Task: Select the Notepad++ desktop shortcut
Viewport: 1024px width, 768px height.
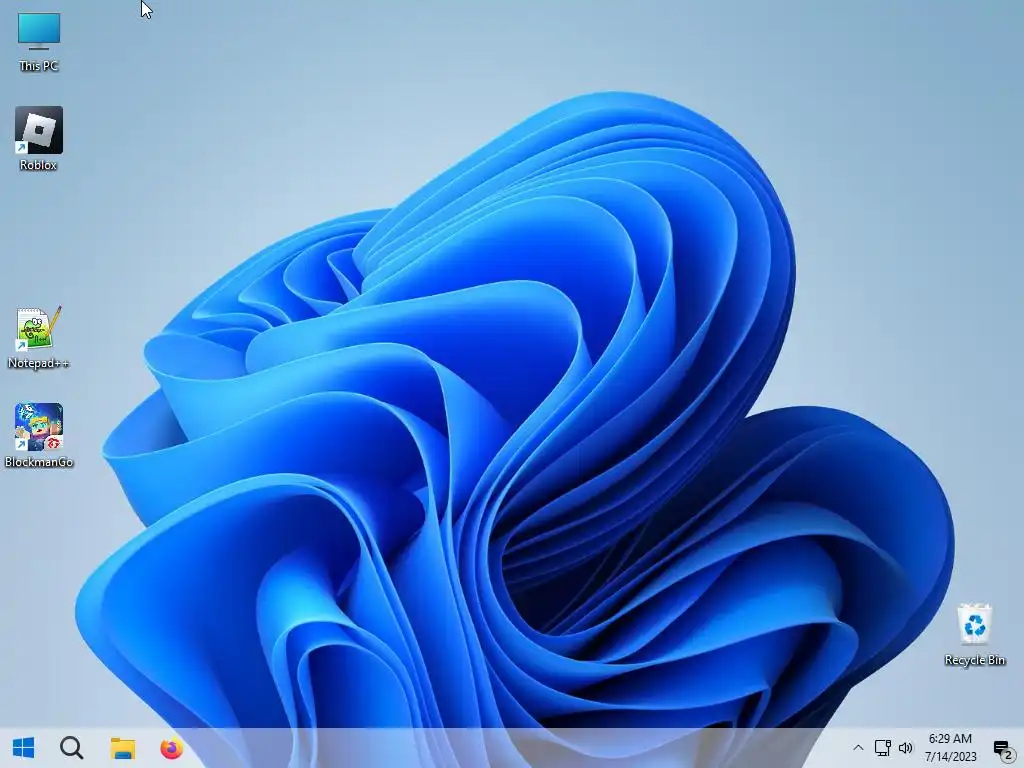Action: [39, 338]
